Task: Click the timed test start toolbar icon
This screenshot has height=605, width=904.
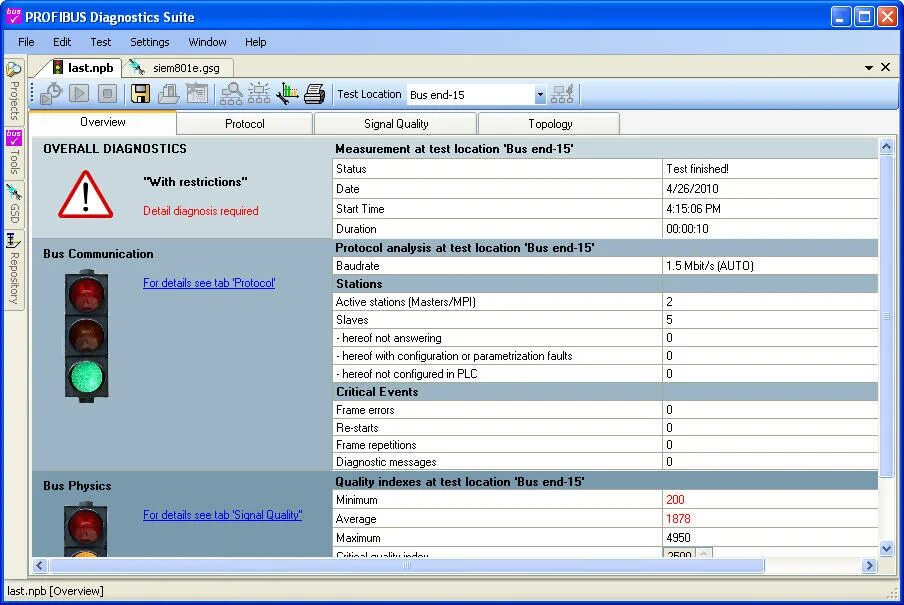Action: coord(51,93)
